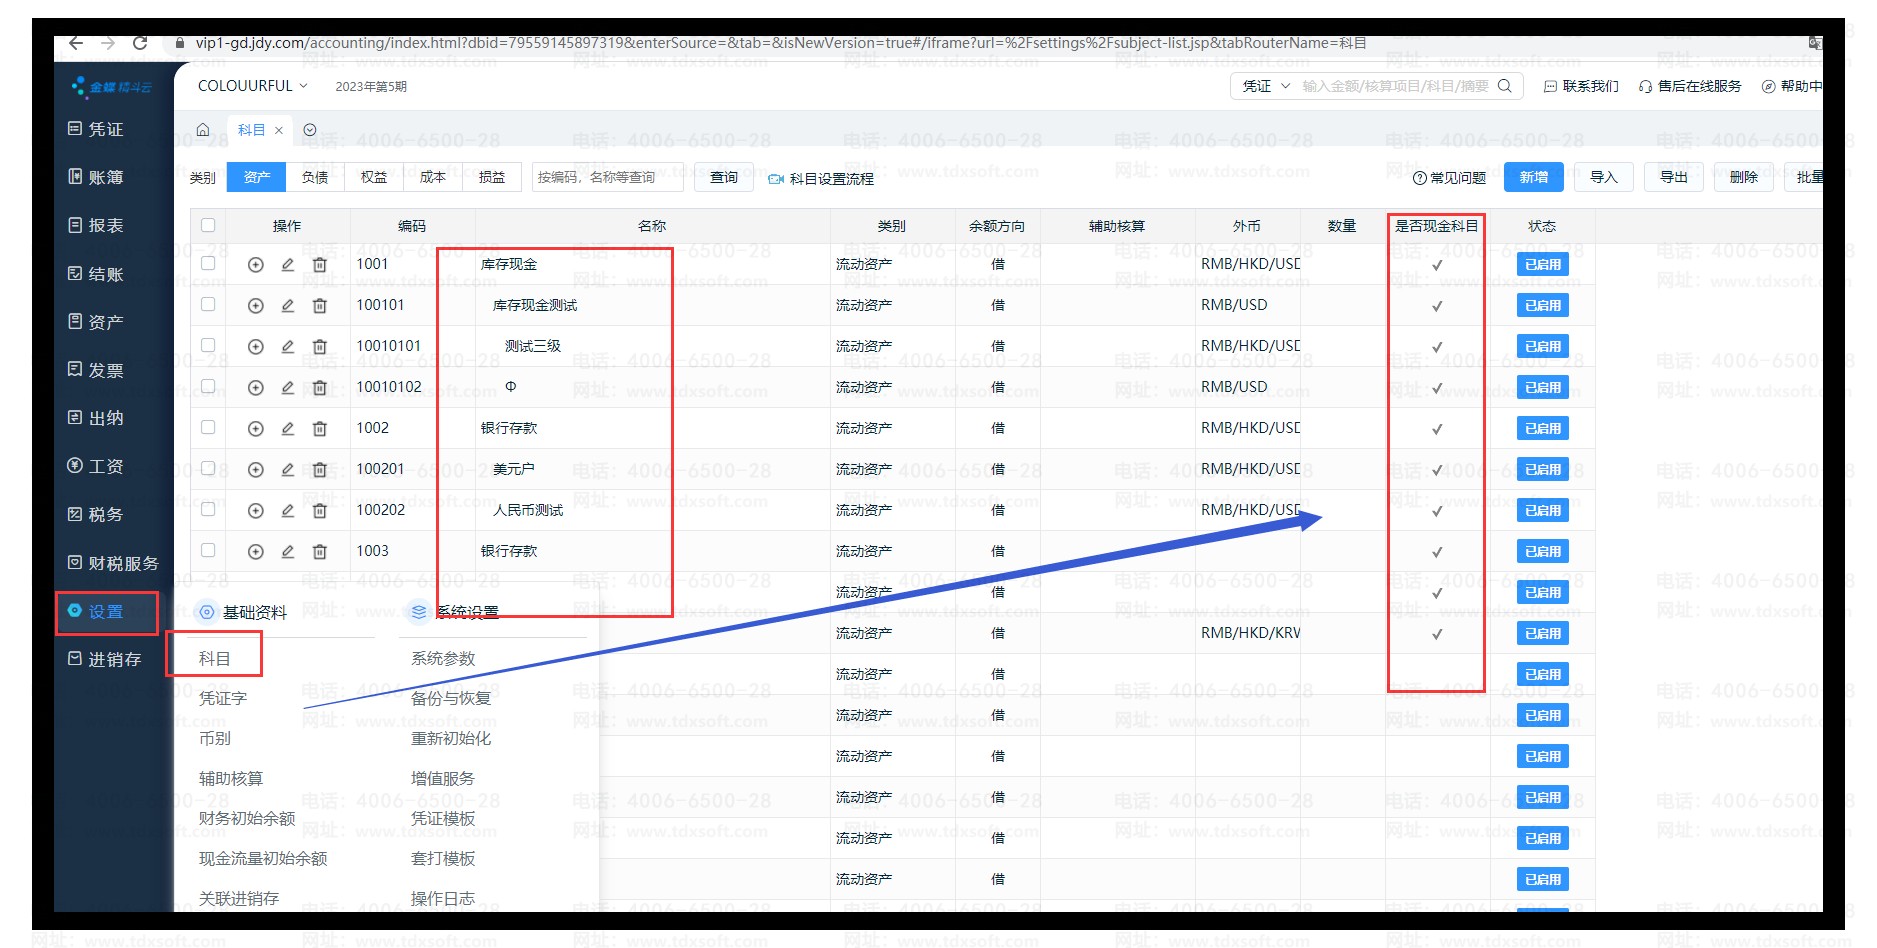
Task: Open the 凭证 search type dropdown
Action: 1265,86
